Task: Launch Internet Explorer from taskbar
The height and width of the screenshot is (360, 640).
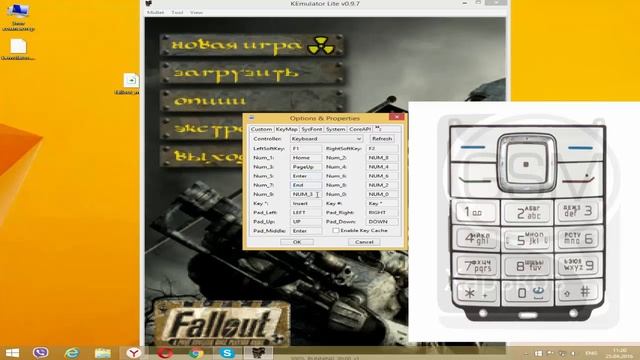Action: 72,353
